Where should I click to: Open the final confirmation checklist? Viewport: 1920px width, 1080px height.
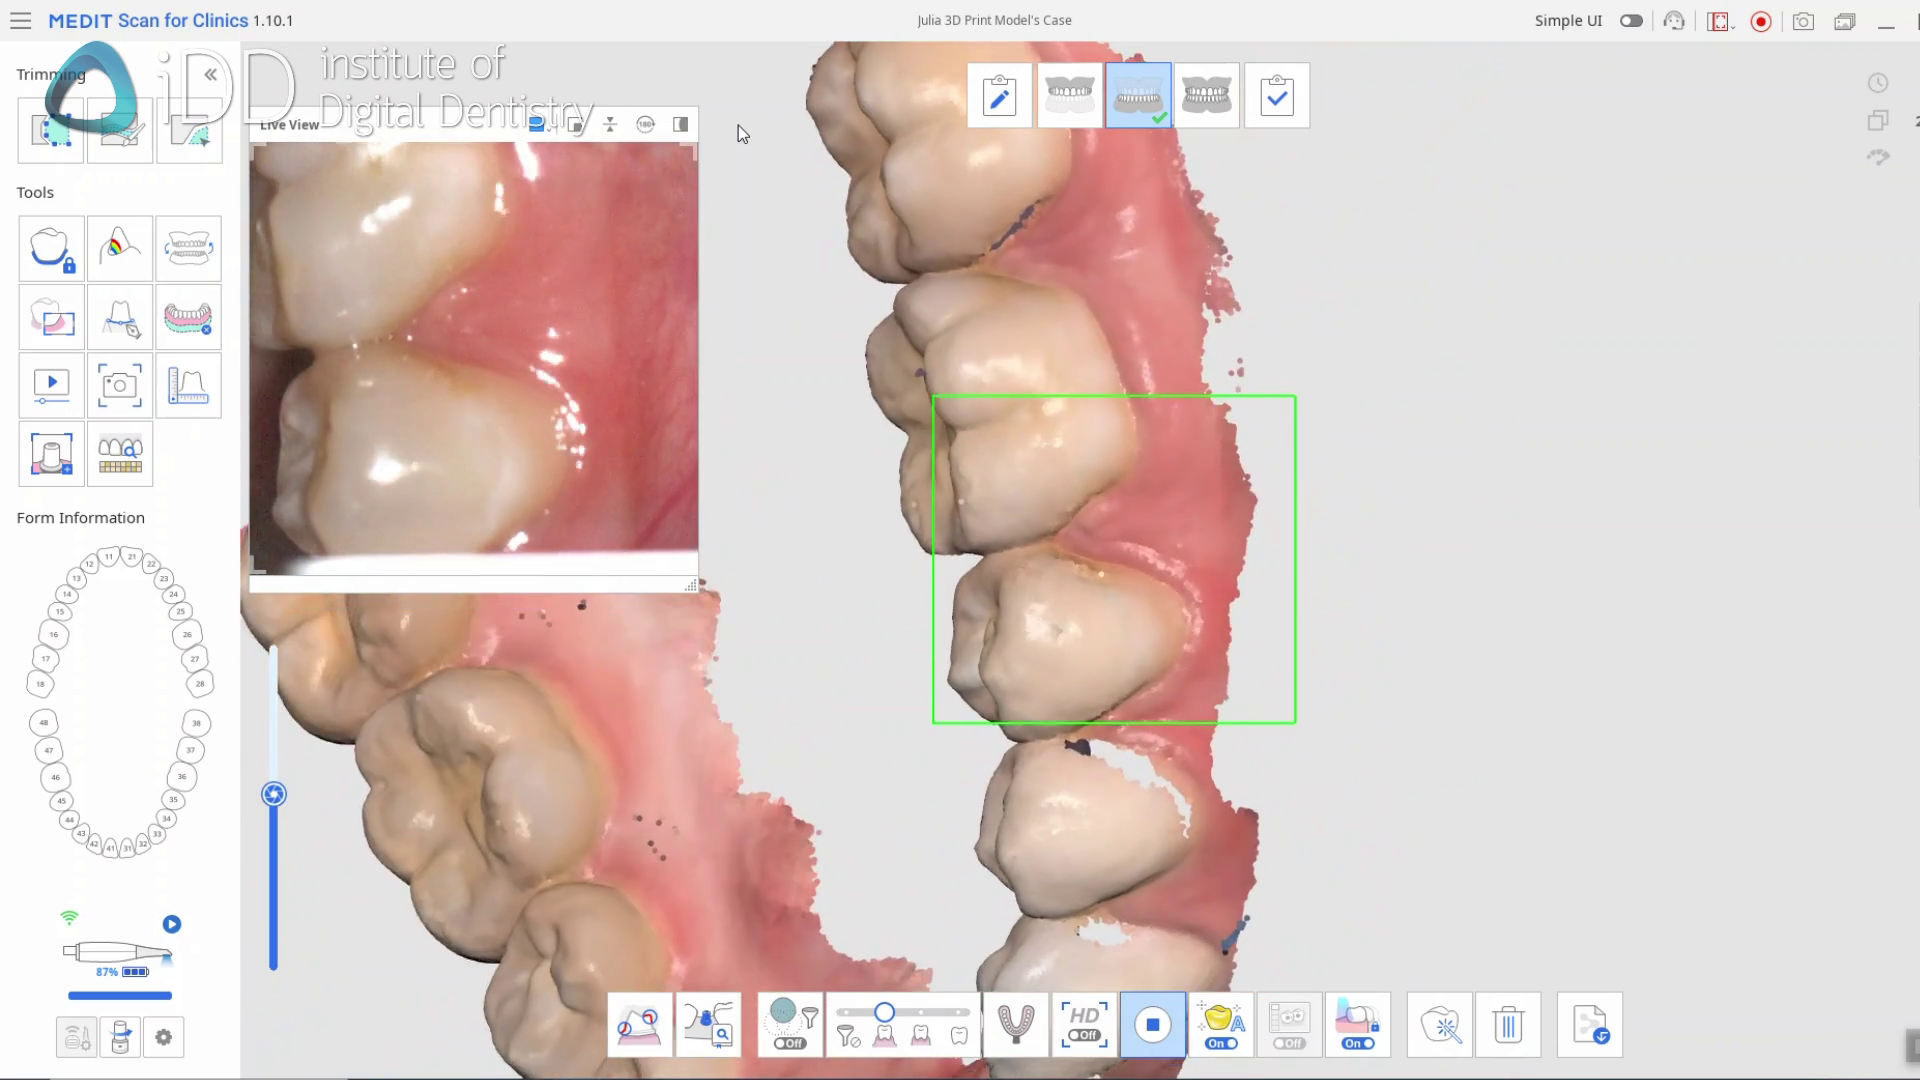click(1278, 95)
